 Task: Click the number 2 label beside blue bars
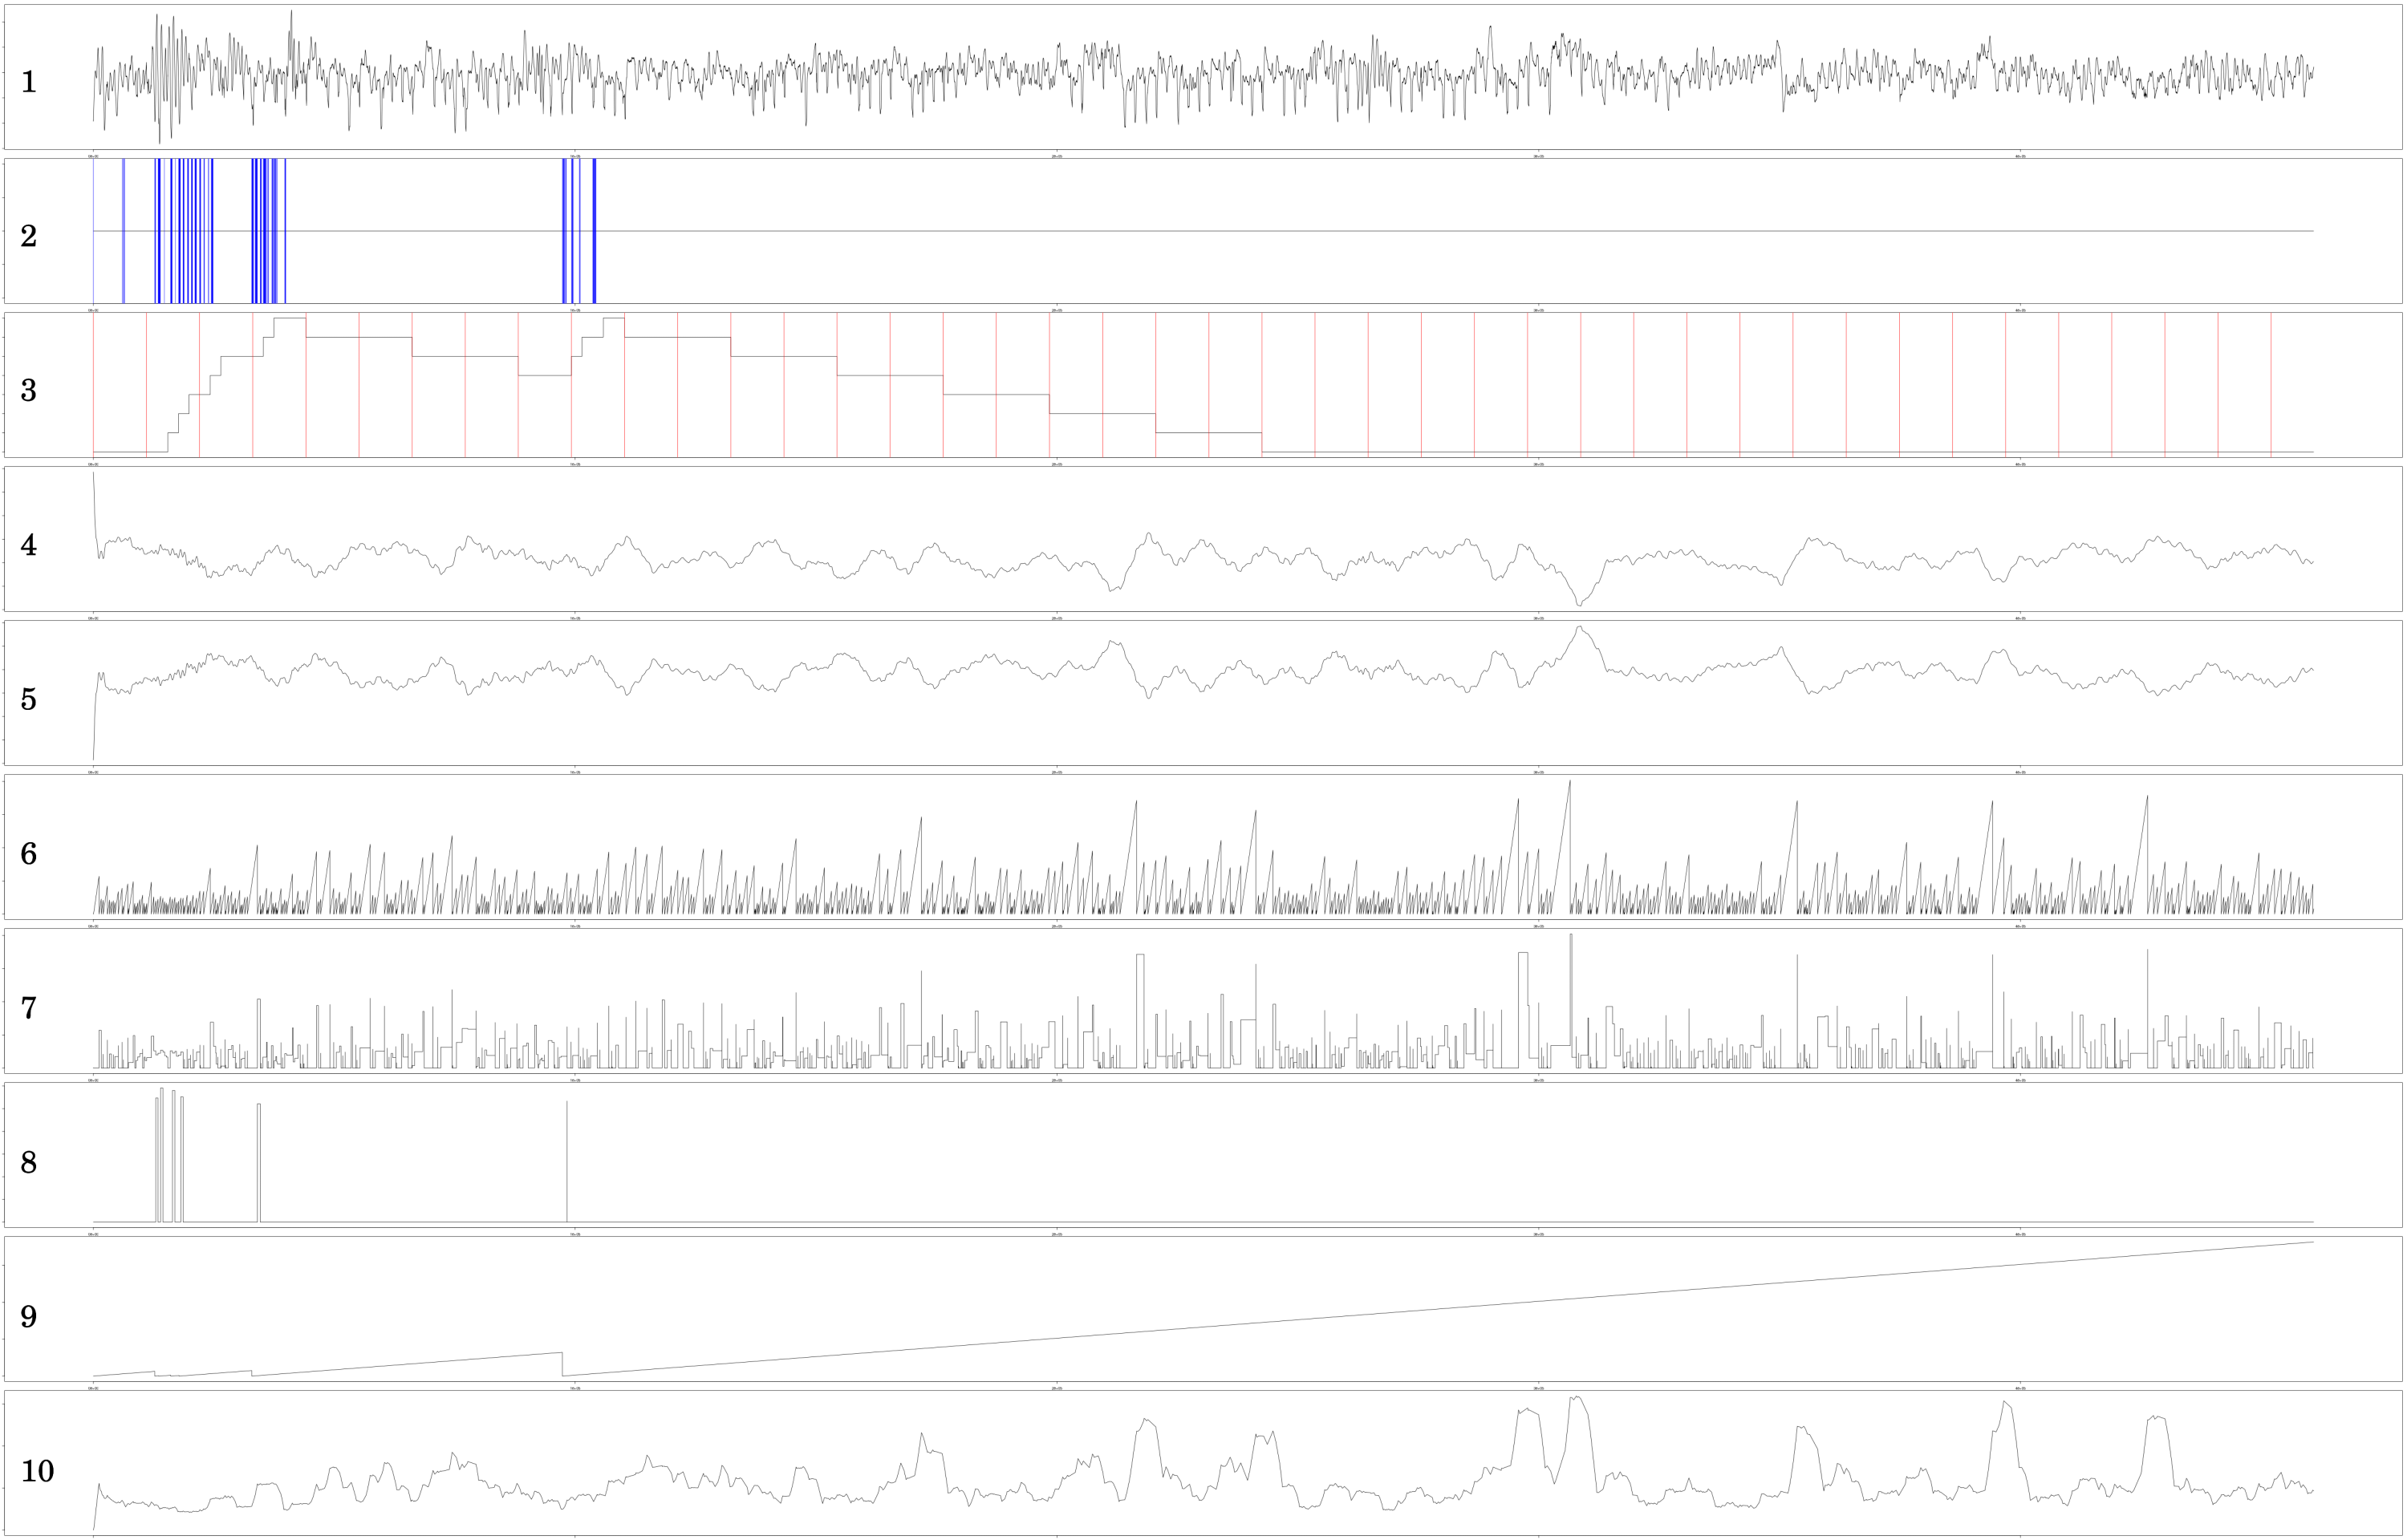[28, 236]
